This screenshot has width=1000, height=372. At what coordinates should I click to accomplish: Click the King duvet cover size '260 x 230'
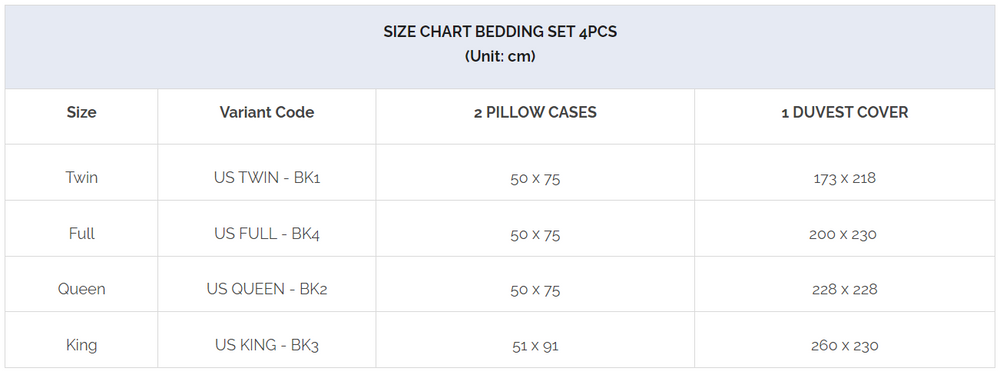845,346
